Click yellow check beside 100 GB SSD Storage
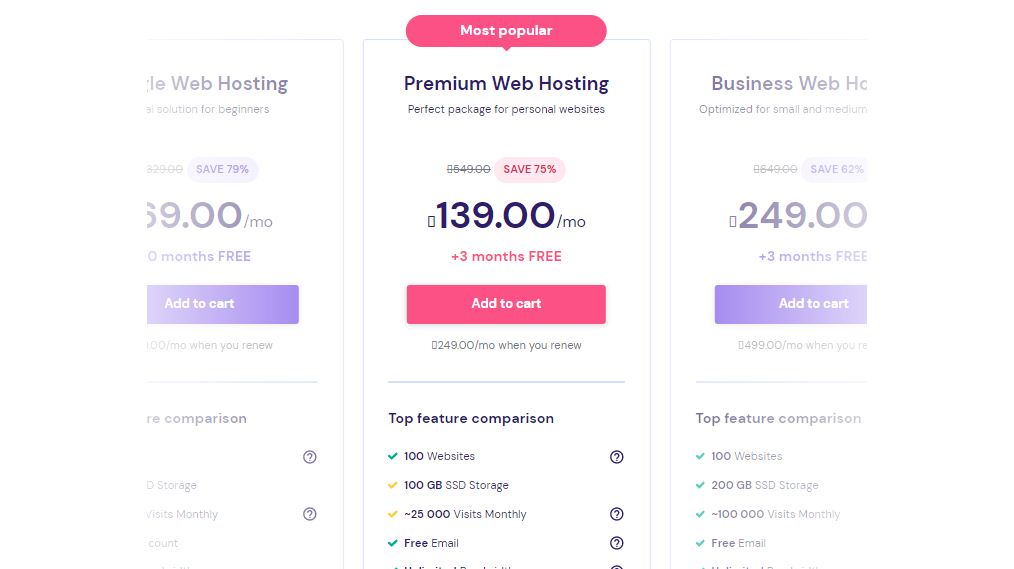The height and width of the screenshot is (569, 1014). [393, 485]
